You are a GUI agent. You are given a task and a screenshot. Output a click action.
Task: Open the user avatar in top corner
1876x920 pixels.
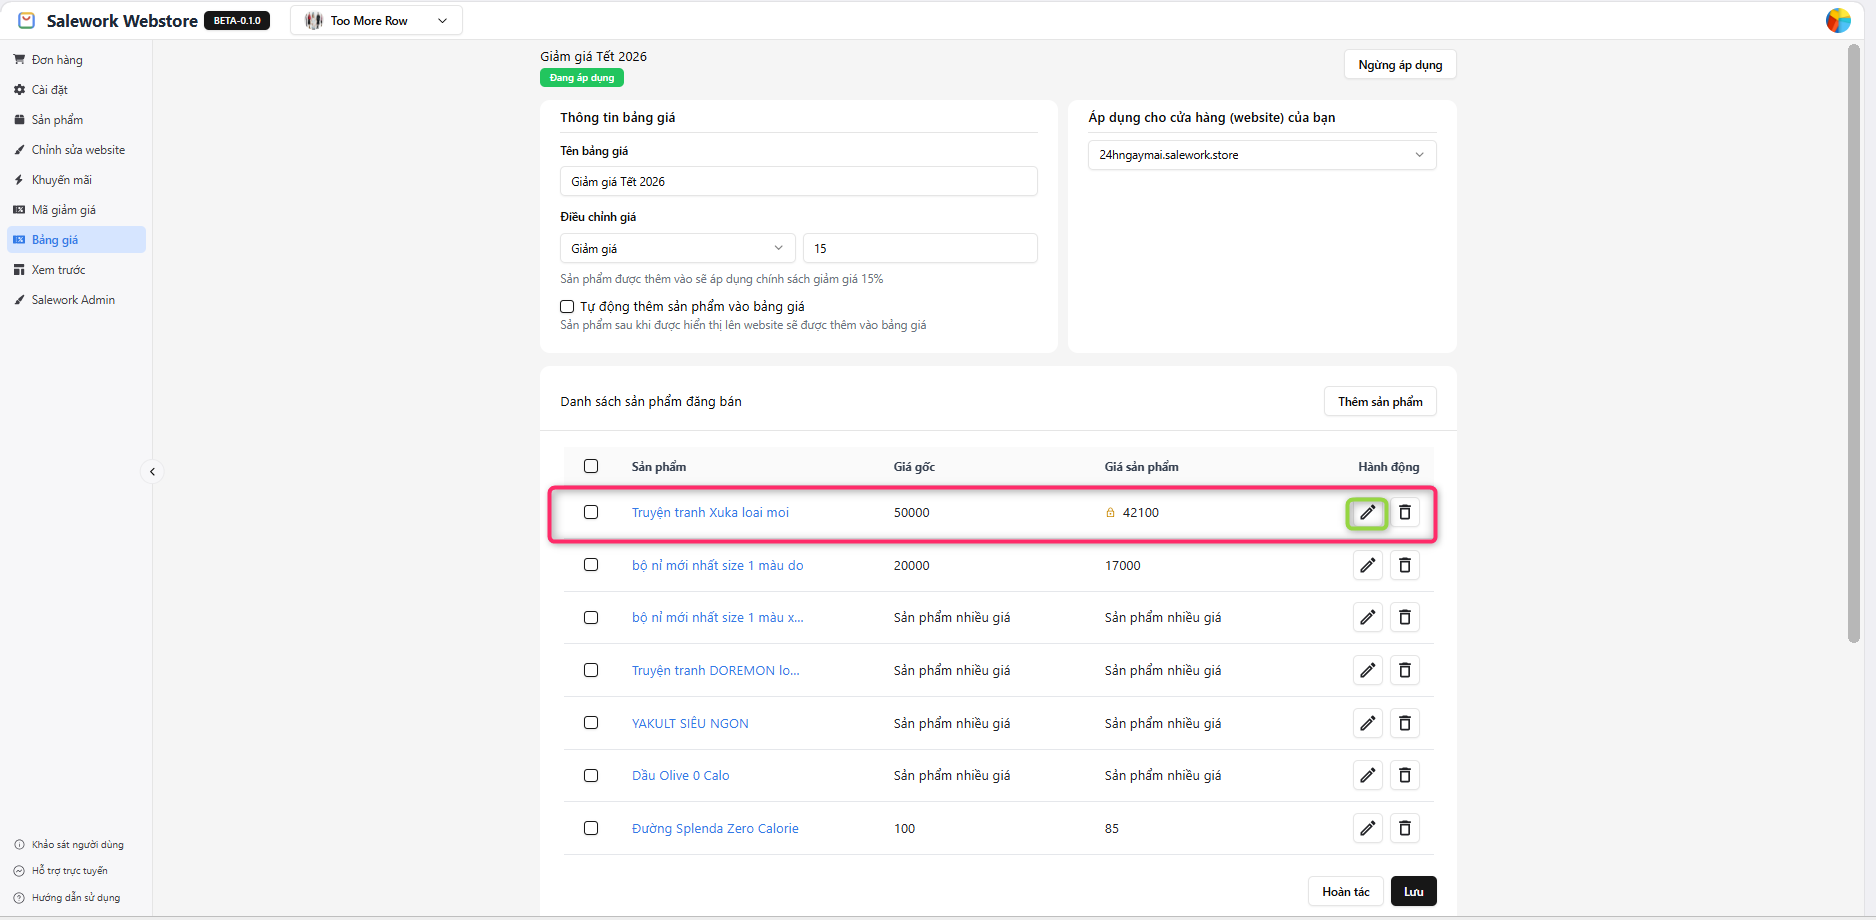(x=1838, y=20)
